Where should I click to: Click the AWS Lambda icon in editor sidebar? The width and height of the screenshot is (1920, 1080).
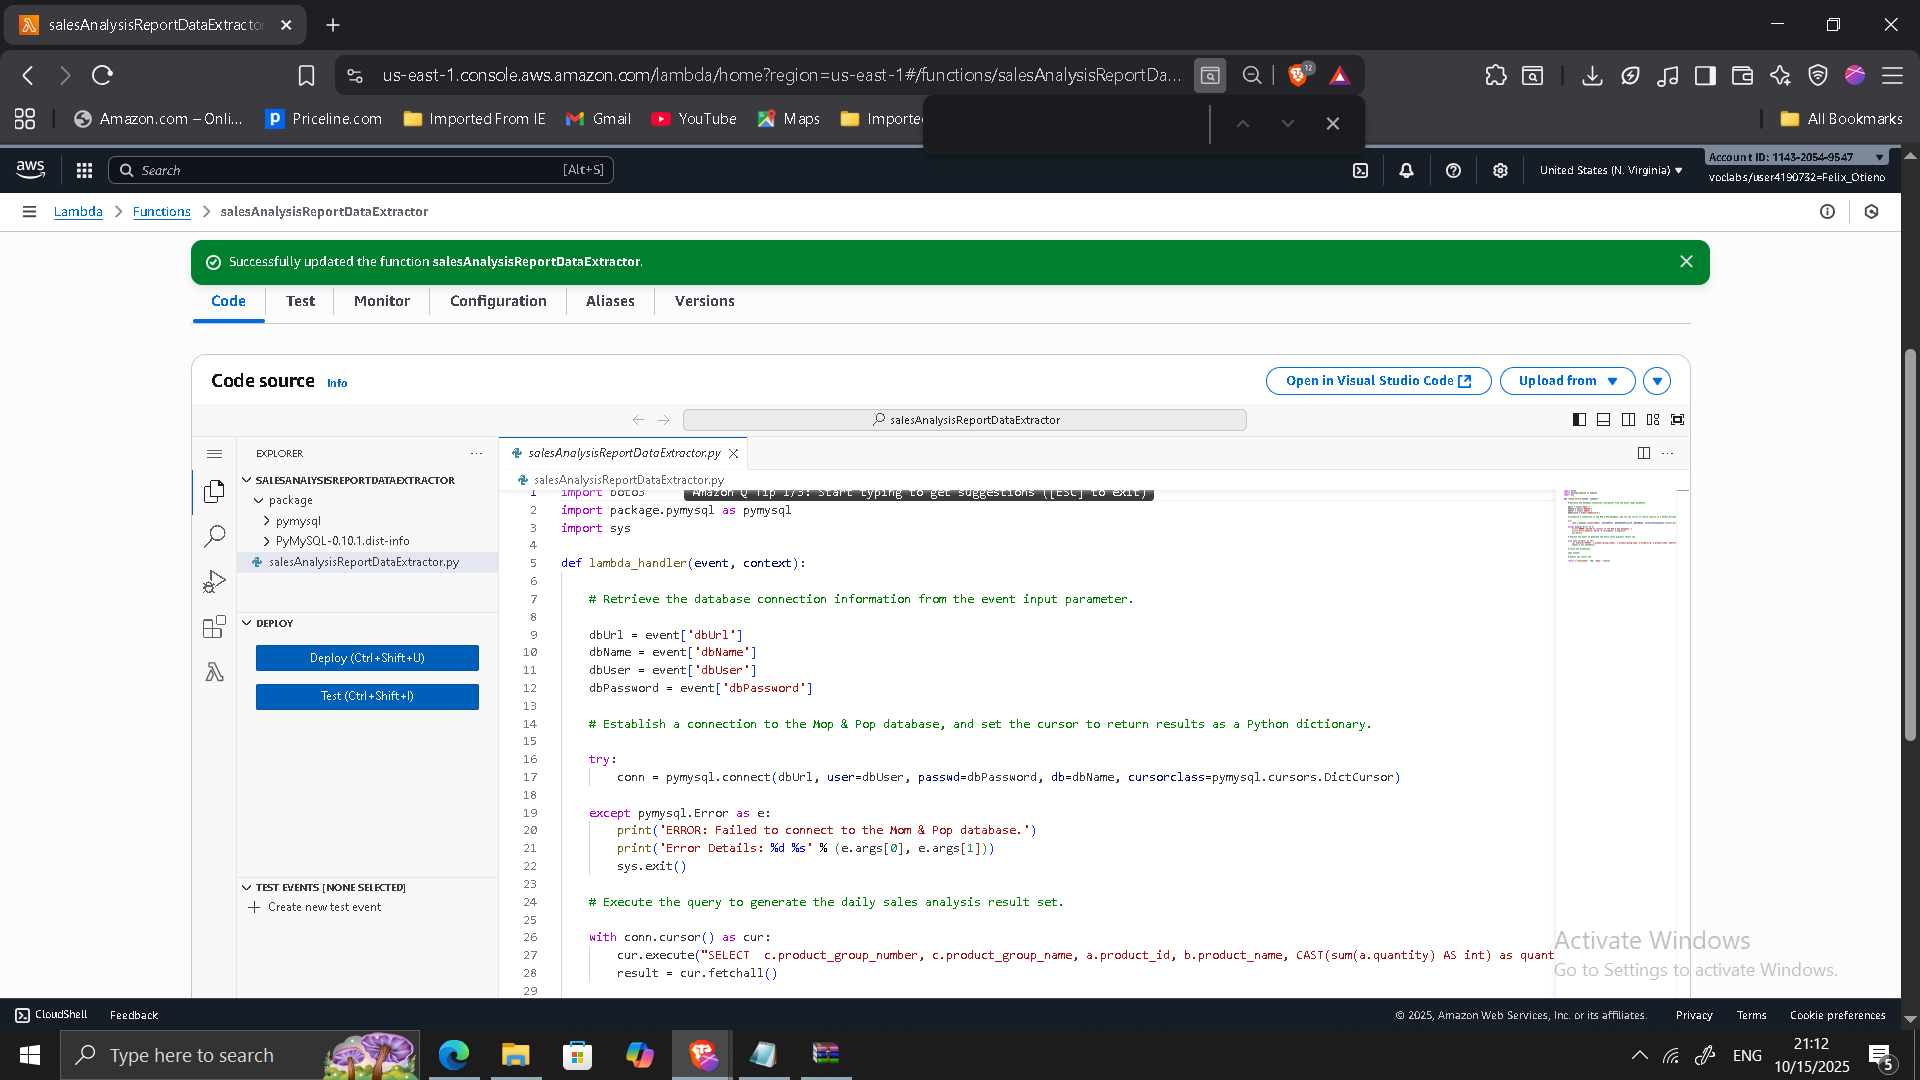point(215,671)
